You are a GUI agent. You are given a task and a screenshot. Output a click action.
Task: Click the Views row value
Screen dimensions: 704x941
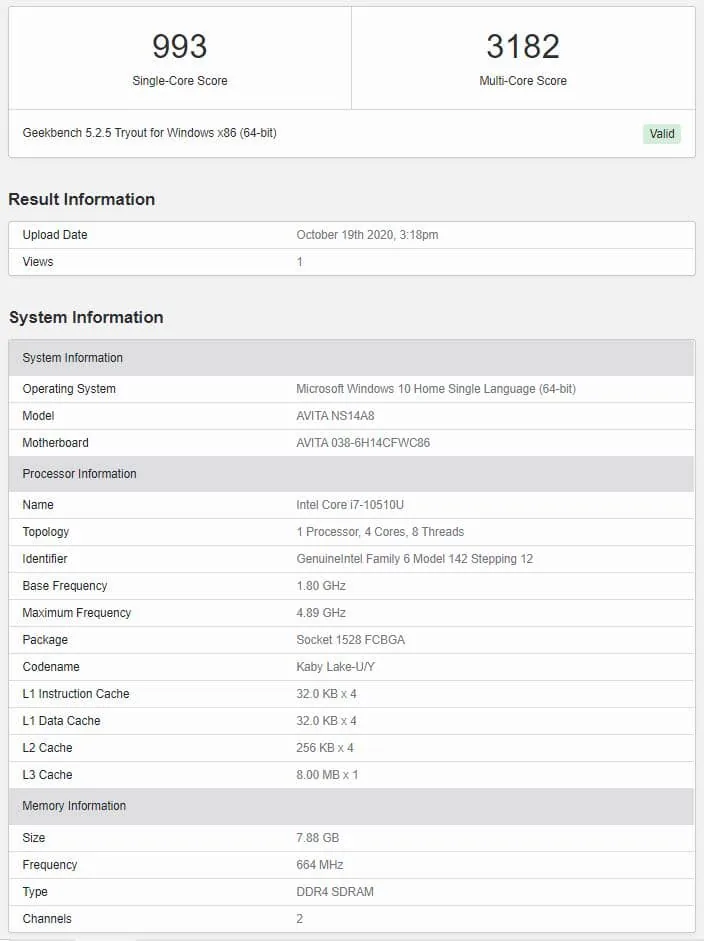pos(299,262)
